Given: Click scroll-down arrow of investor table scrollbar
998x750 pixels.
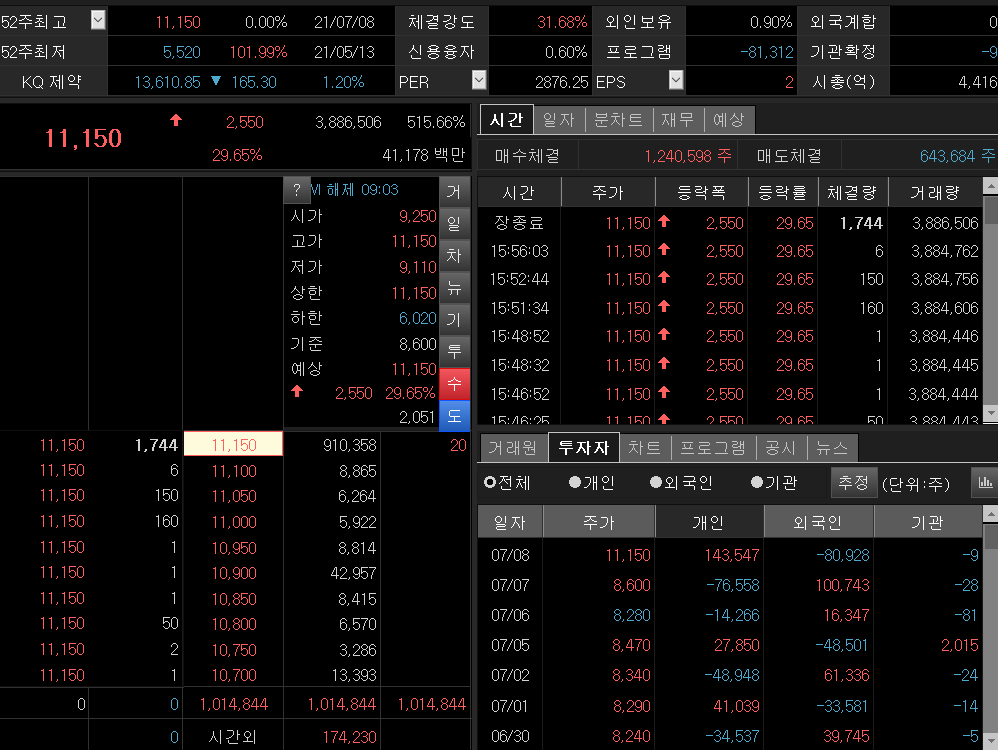Looking at the screenshot, I should (x=990, y=741).
